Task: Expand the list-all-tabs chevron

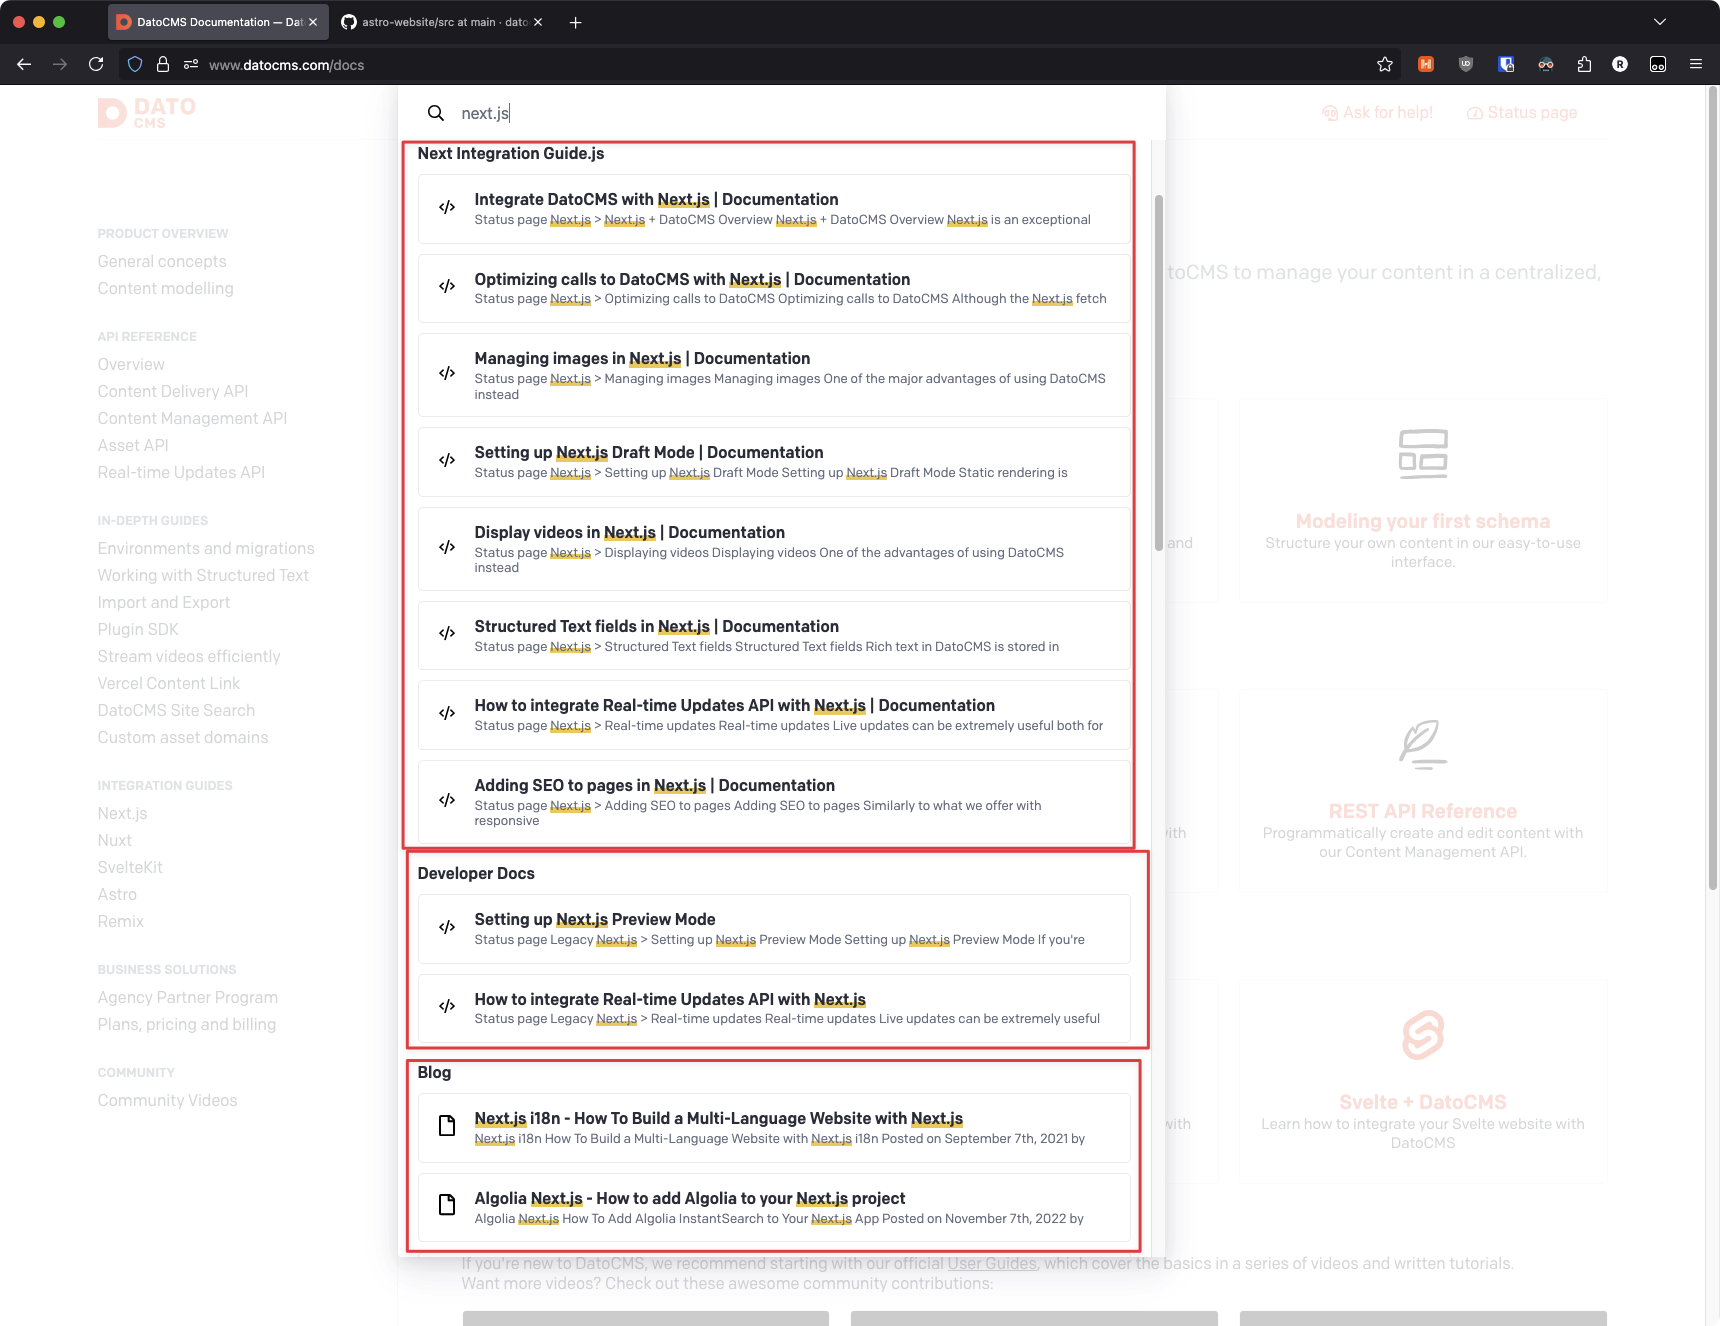Action: (1660, 22)
